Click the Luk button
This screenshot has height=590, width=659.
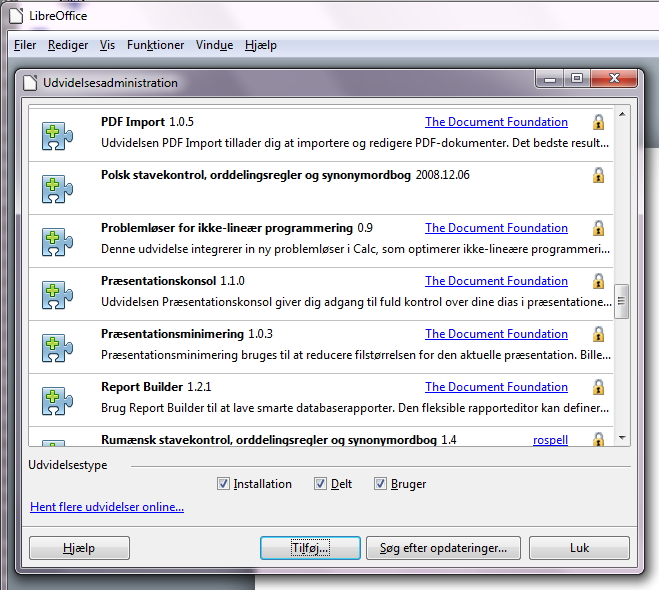click(x=579, y=548)
